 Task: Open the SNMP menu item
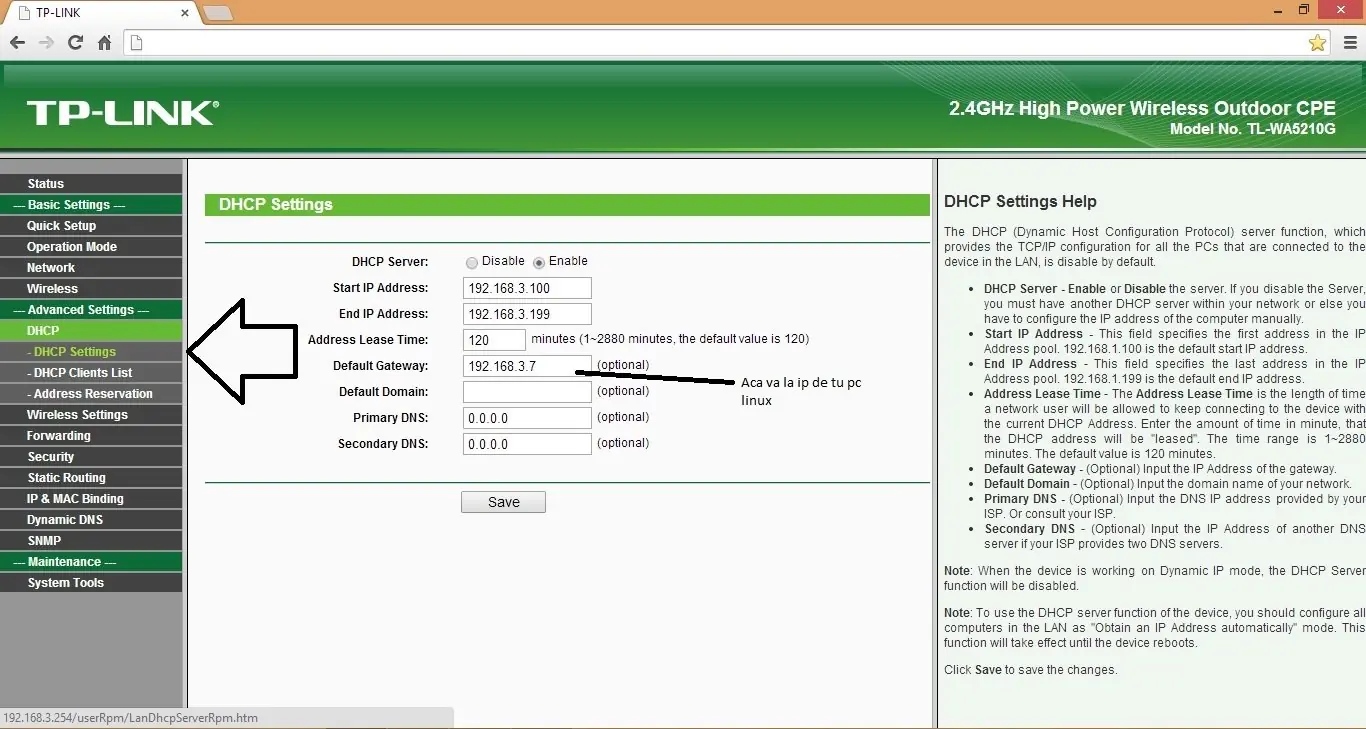pyautogui.click(x=91, y=541)
